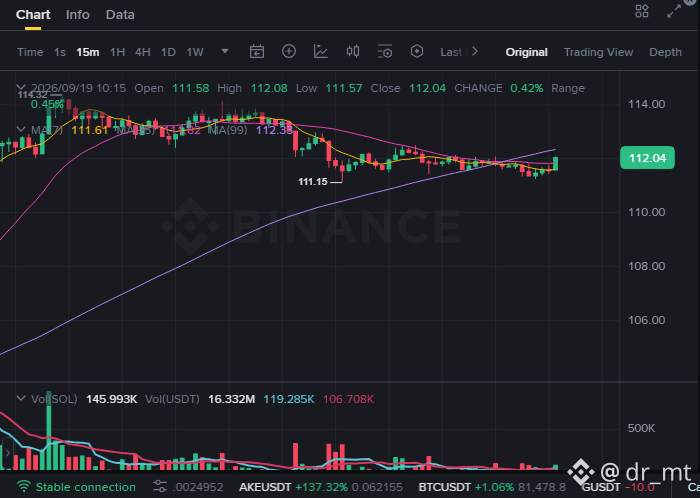The height and width of the screenshot is (498, 700).
Task: Select the 1H time interval
Action: click(x=117, y=52)
